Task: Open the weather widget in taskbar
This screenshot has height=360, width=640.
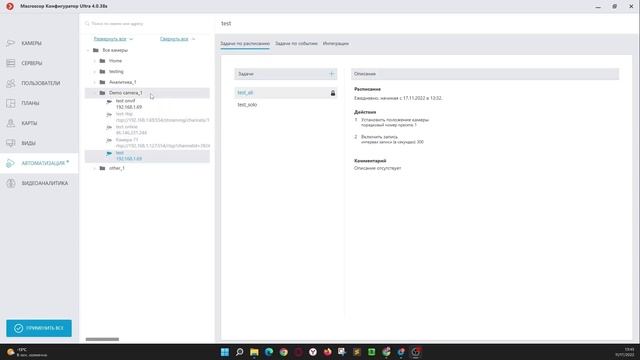Action: [27, 352]
